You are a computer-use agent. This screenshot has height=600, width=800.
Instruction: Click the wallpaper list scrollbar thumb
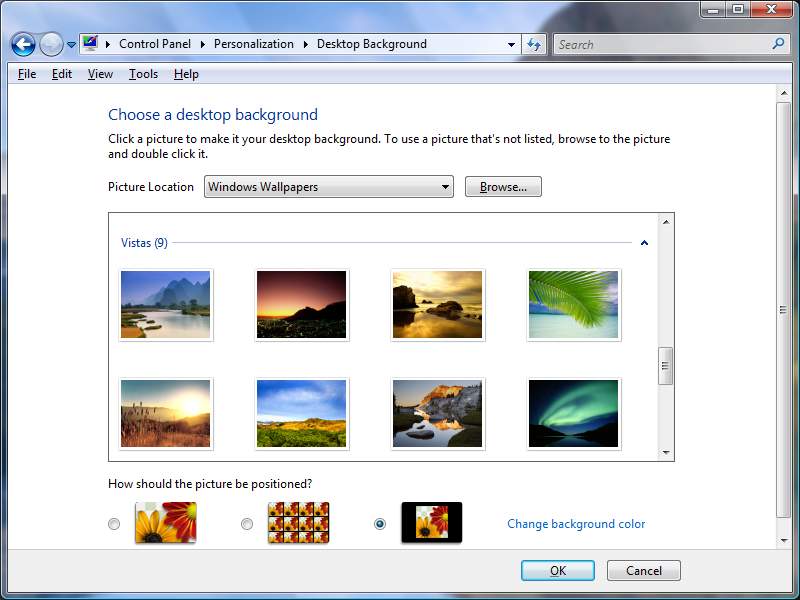(665, 366)
